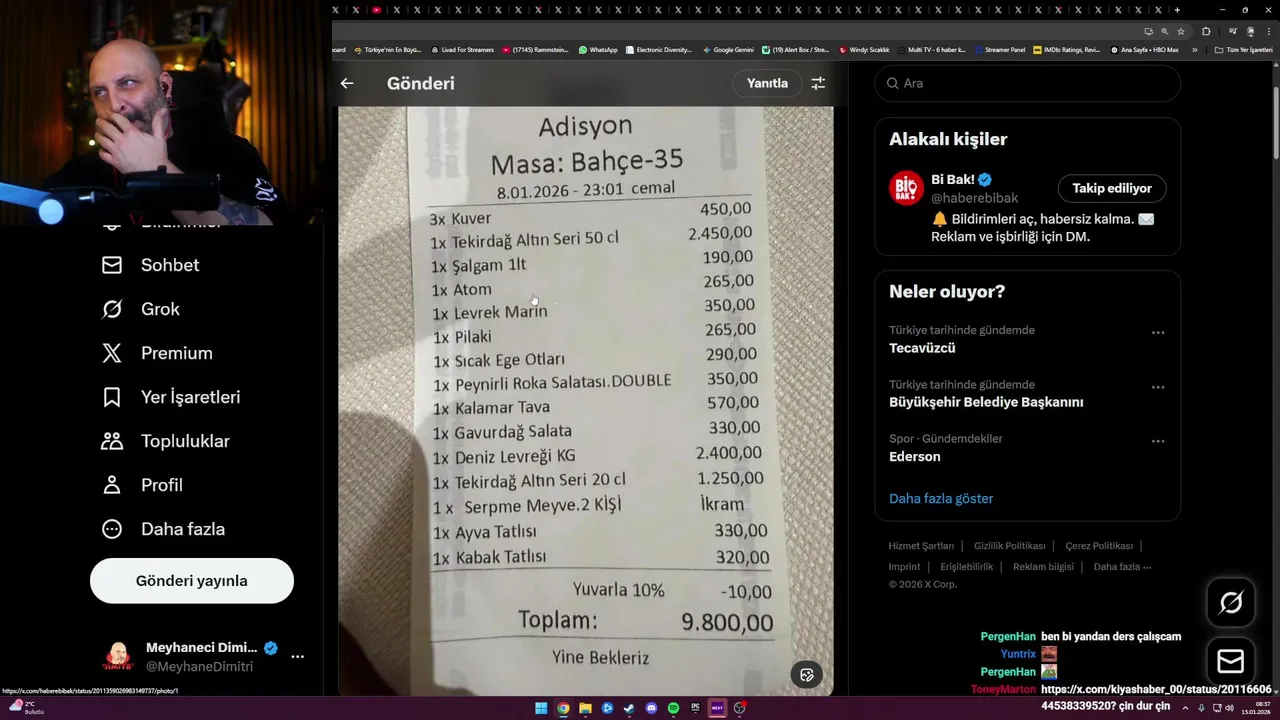Open Çerez Politikası footer link
The width and height of the screenshot is (1280, 720).
[x=1099, y=546]
